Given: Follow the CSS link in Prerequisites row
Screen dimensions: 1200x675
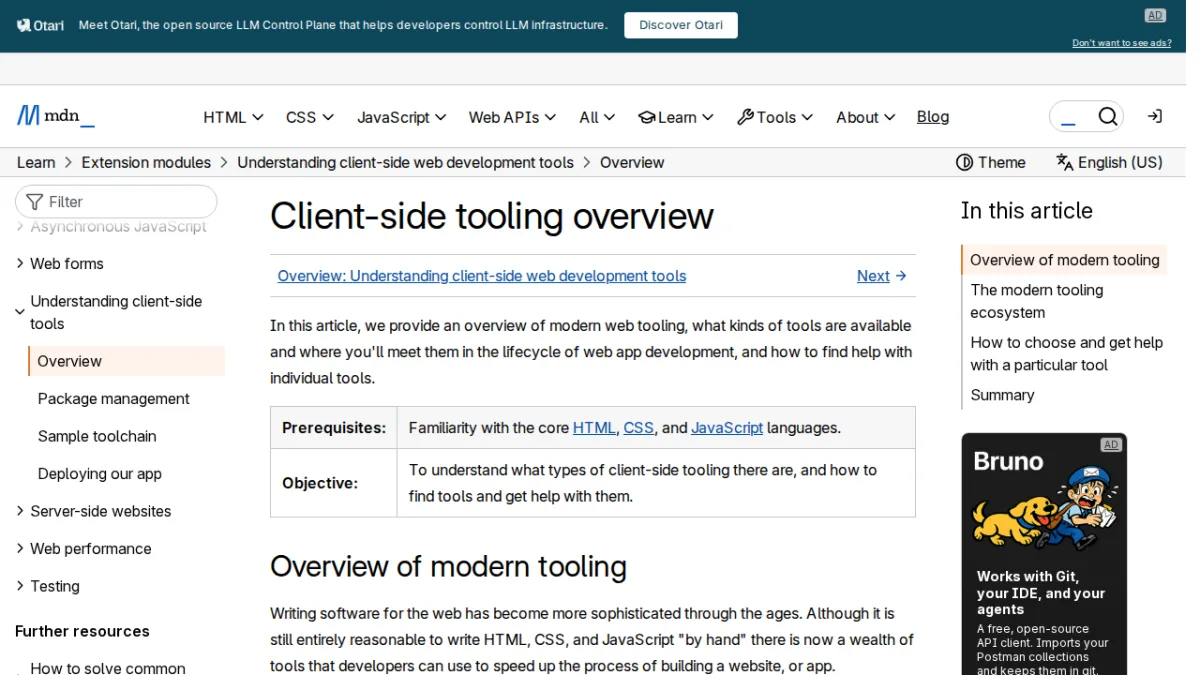Looking at the screenshot, I should coord(638,428).
